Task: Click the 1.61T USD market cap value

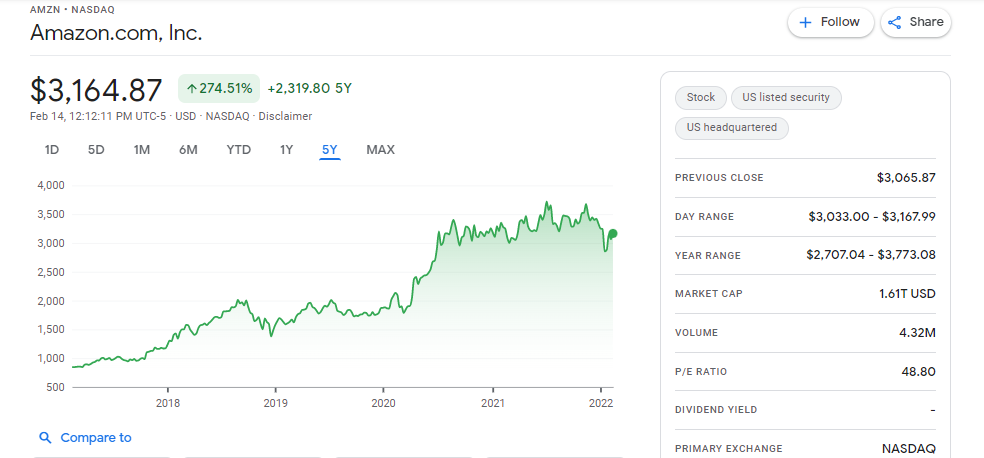Action: 907,294
